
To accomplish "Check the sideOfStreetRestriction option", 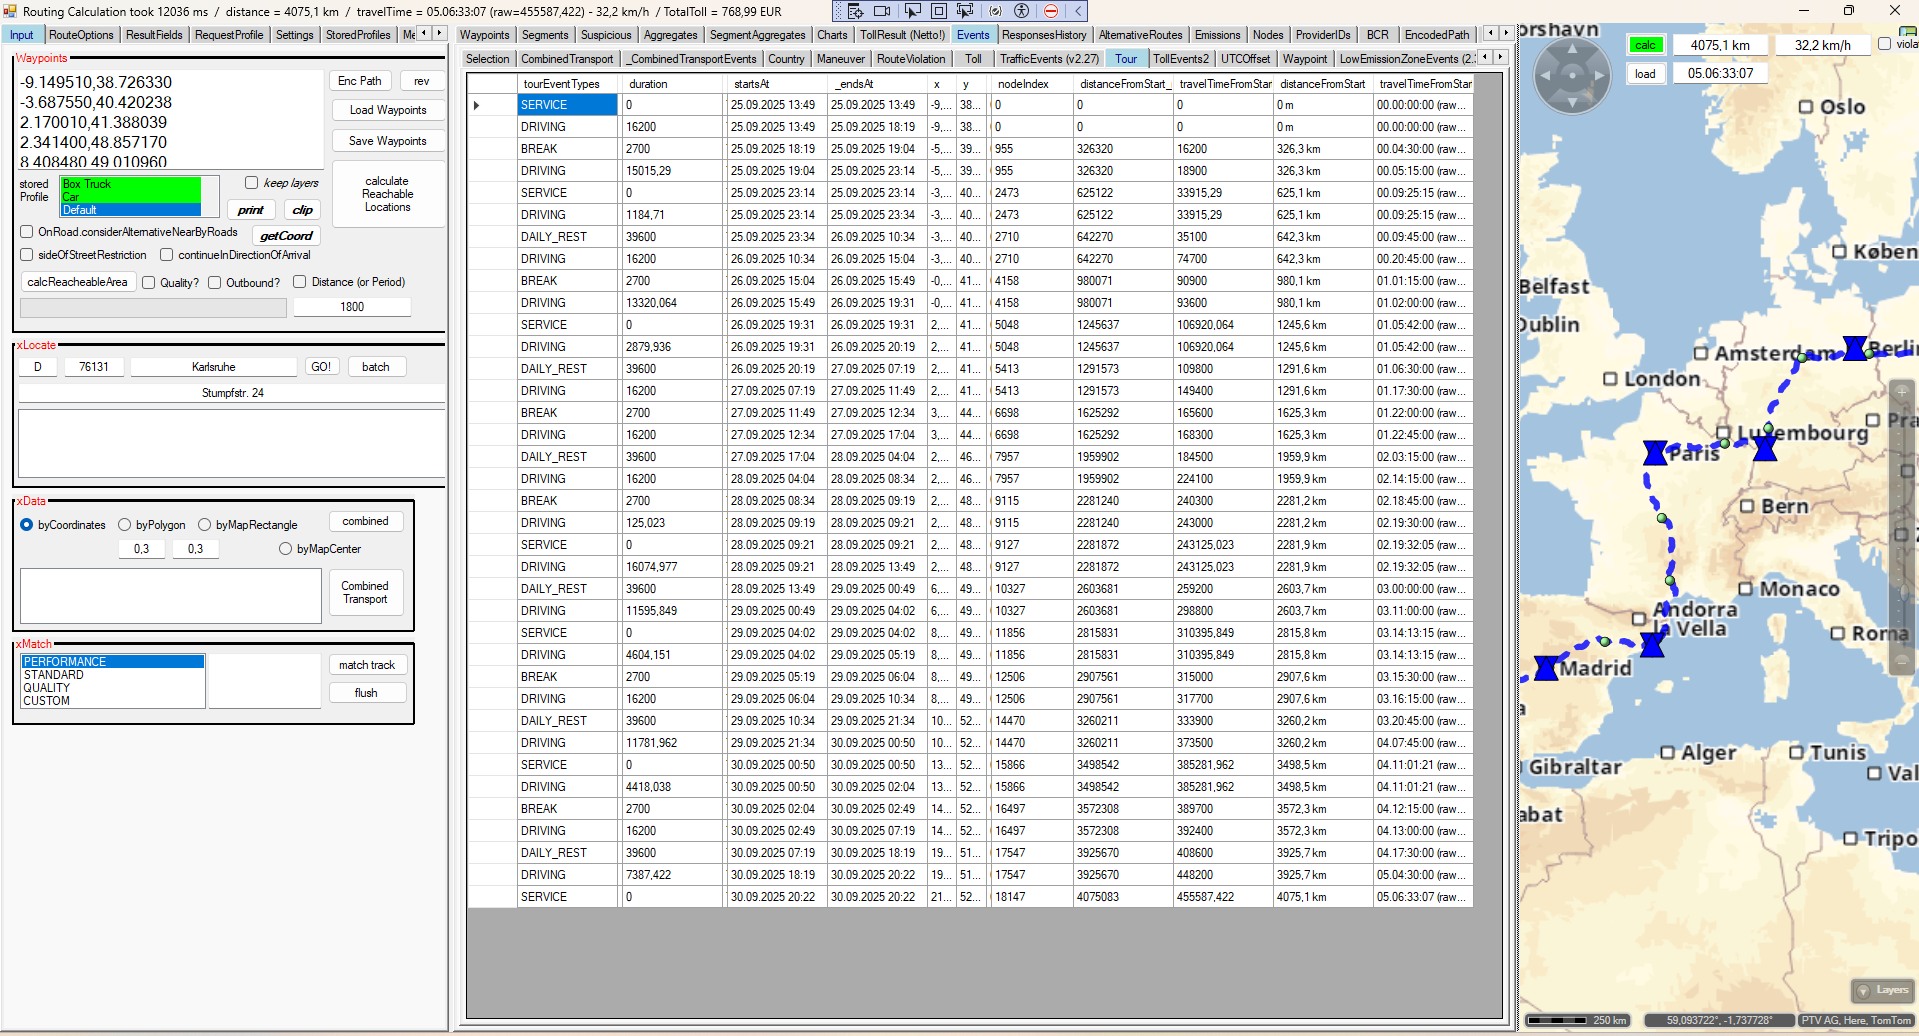I will [27, 255].
